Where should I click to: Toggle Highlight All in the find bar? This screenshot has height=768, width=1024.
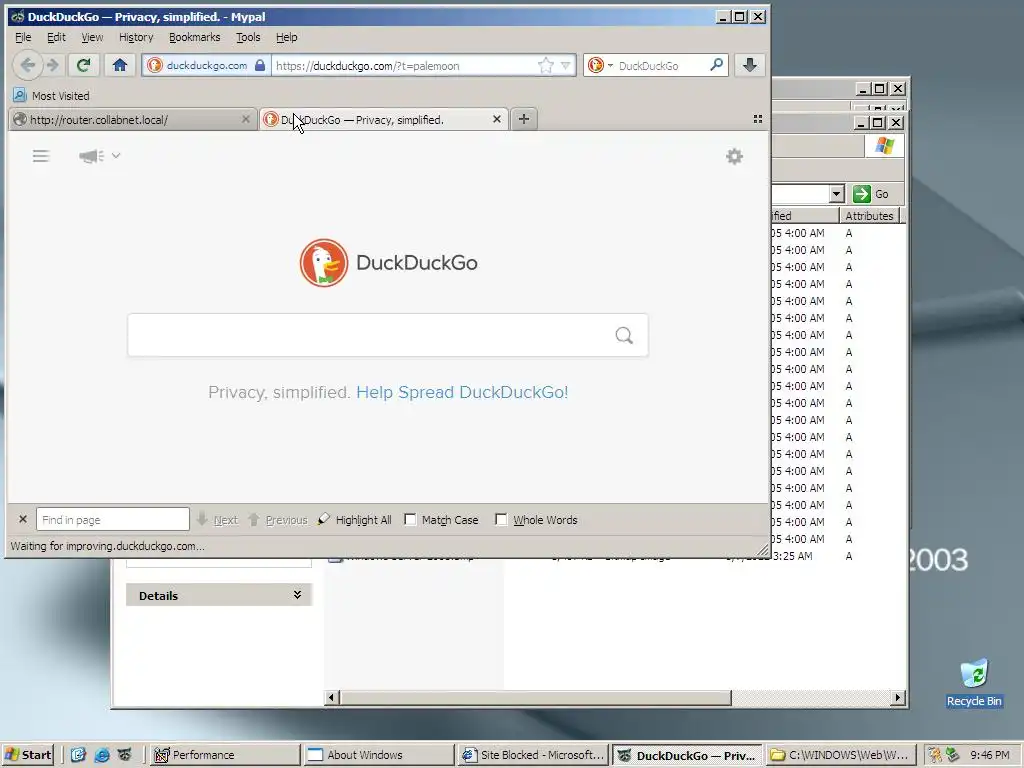(x=355, y=520)
